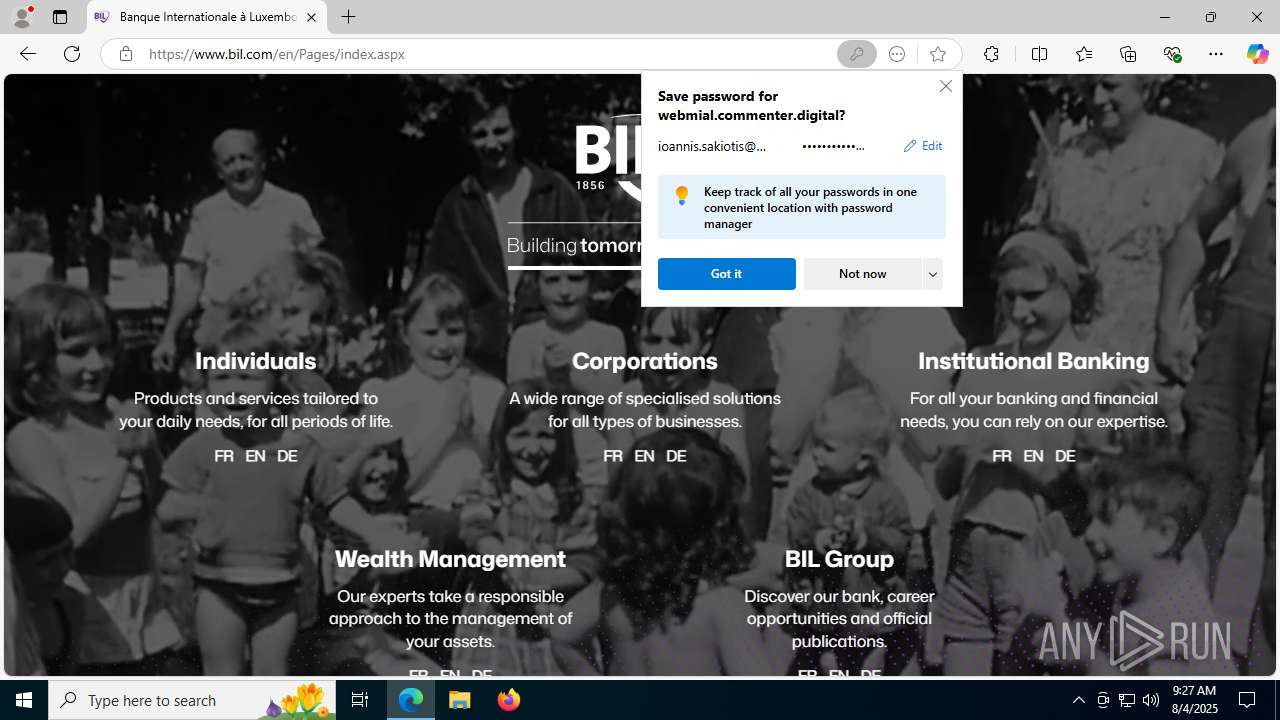
Task: Expand the Not now dropdown arrow
Action: (933, 274)
